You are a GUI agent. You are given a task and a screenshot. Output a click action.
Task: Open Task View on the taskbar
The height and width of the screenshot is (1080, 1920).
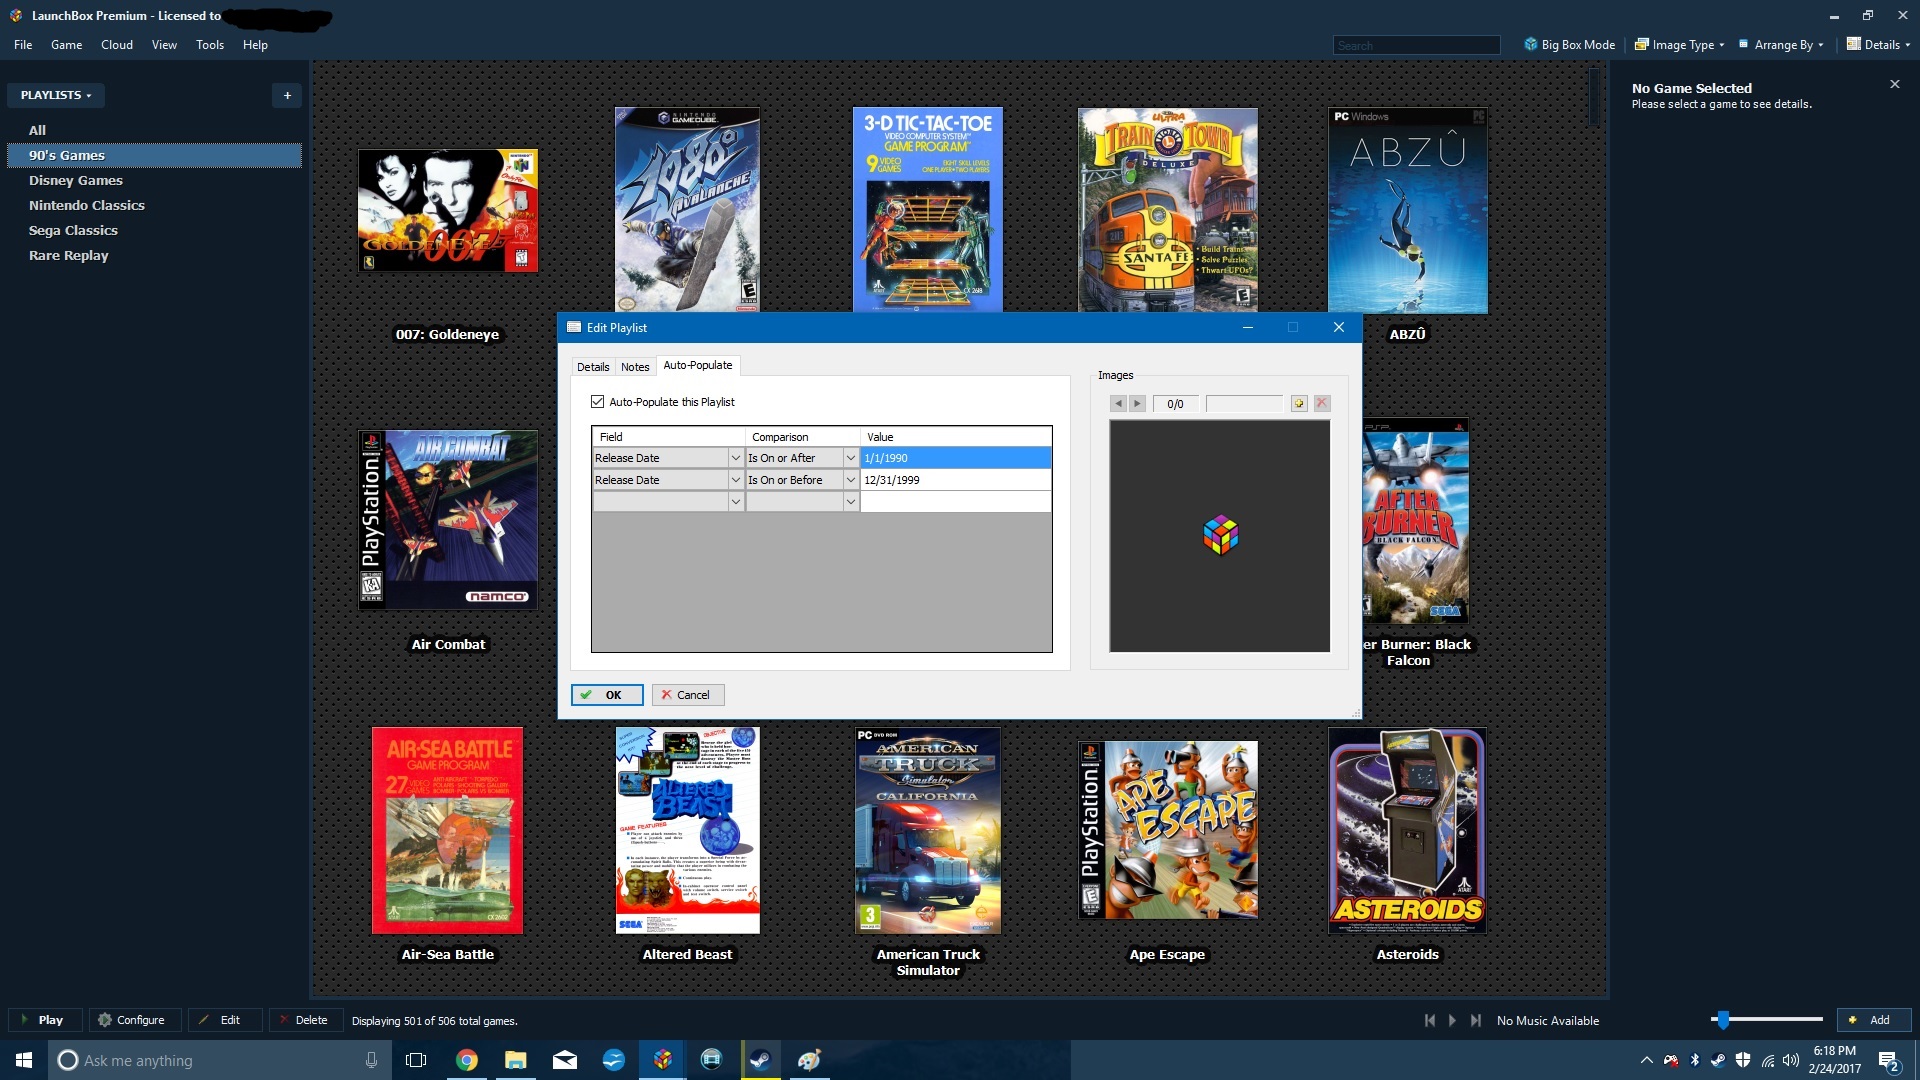pyautogui.click(x=416, y=1060)
